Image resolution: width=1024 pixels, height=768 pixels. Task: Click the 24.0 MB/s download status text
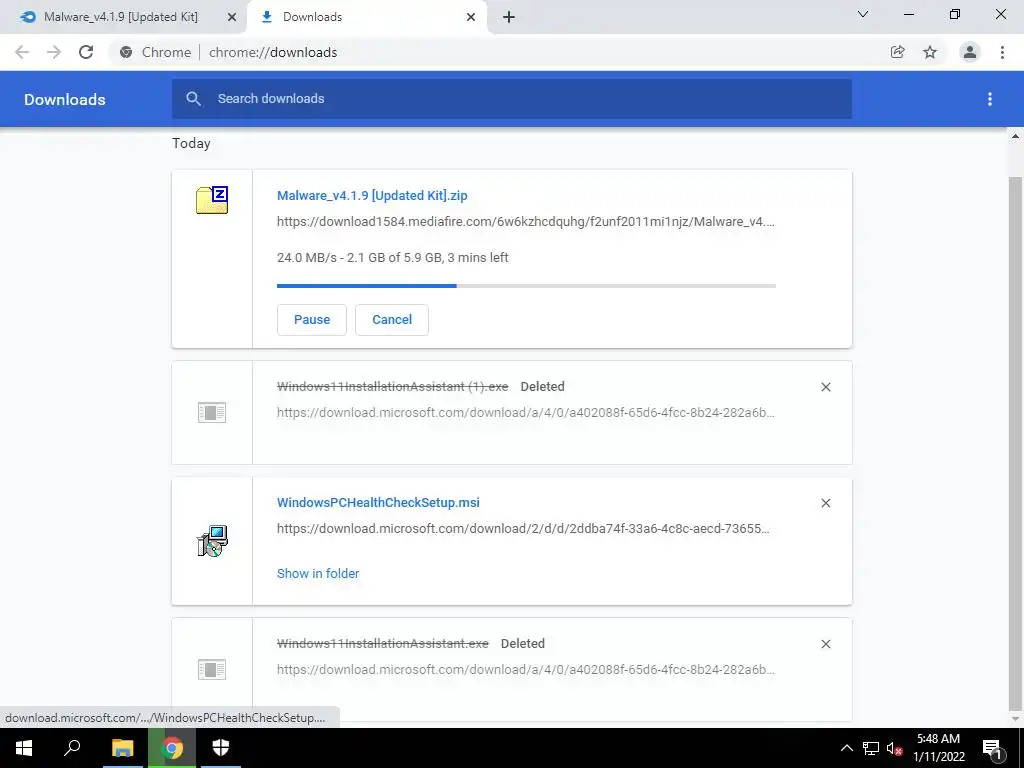click(392, 257)
